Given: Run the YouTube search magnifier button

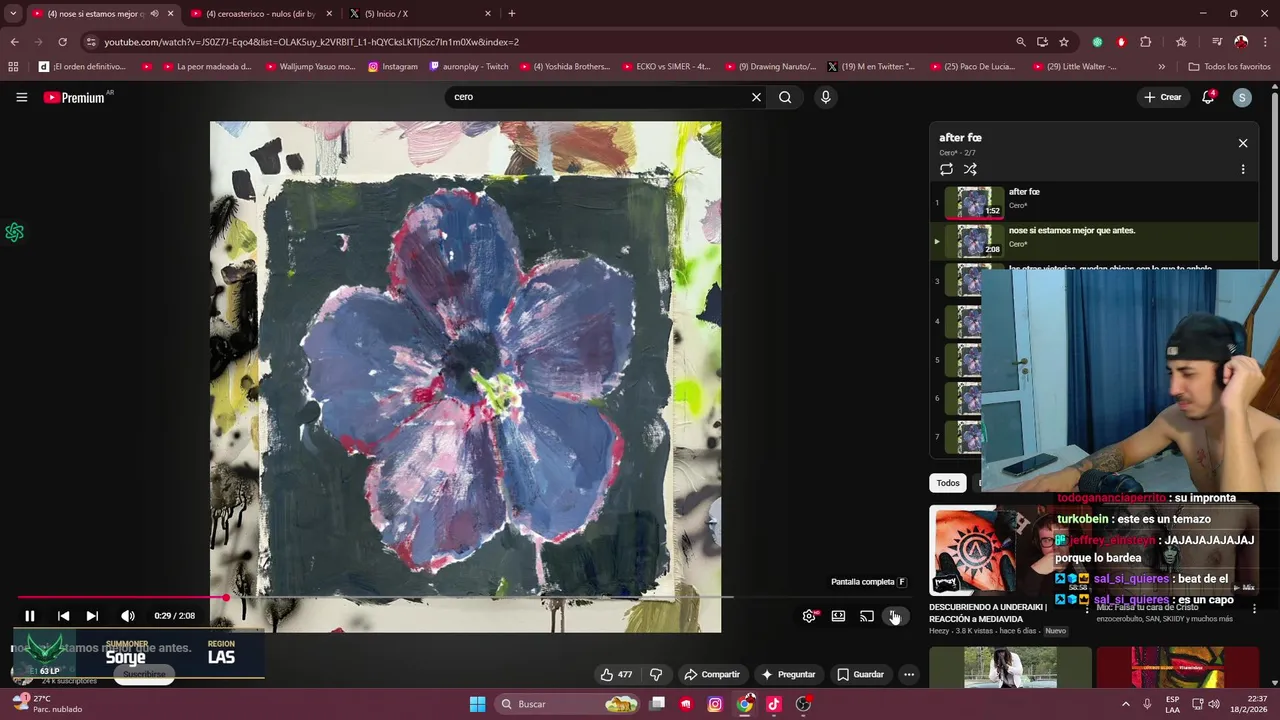Looking at the screenshot, I should coord(785,97).
